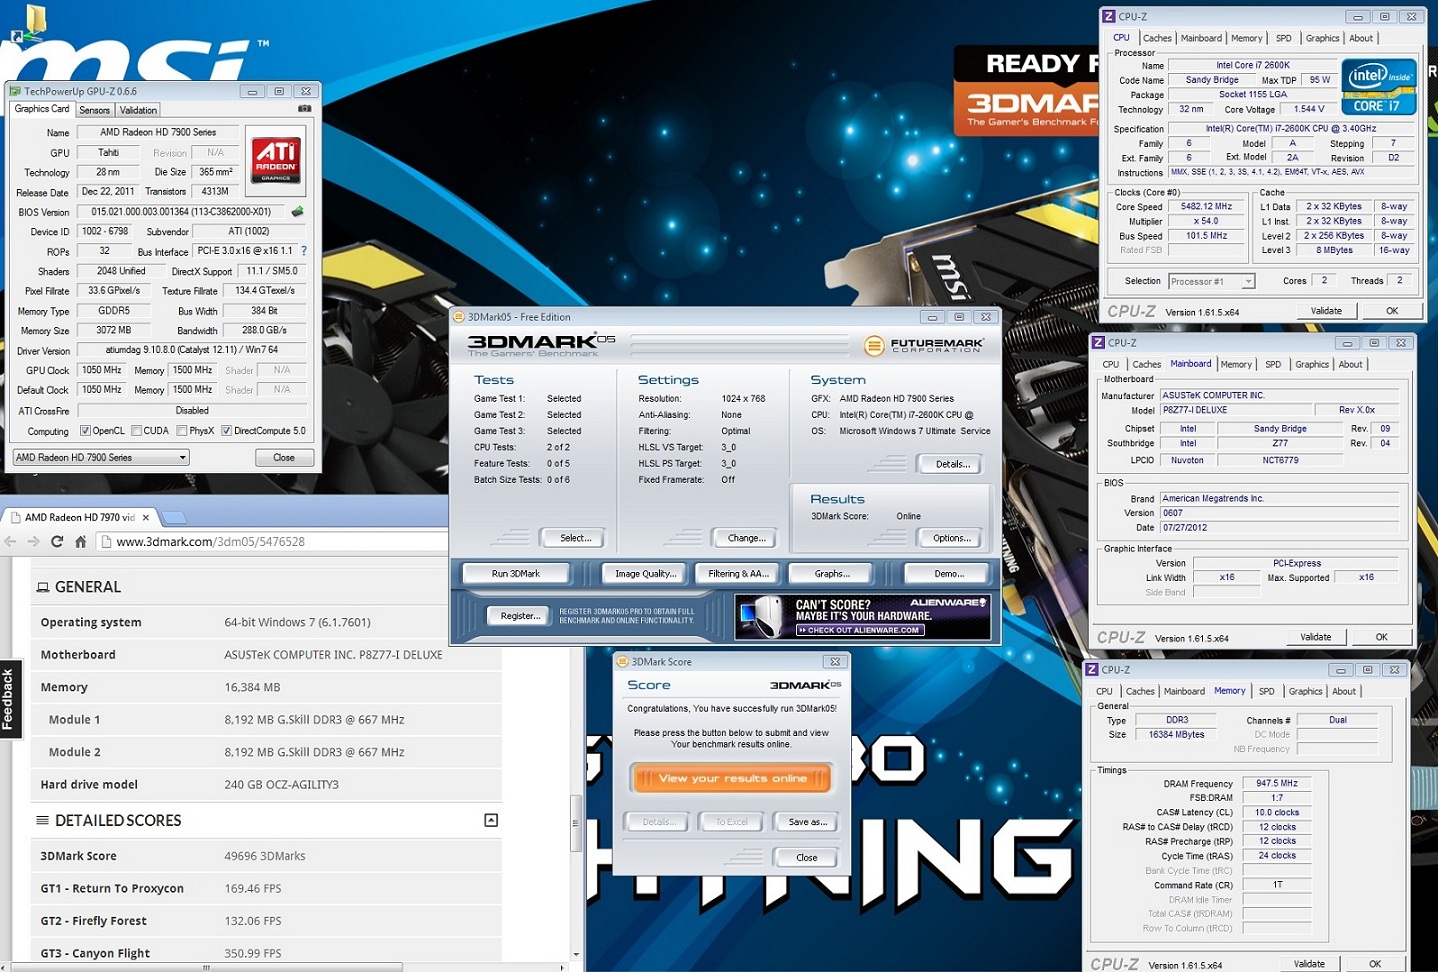Screen dimensions: 1438x972
Task: Toggle DirectCompute 5.0 checkbox in GPU-Z
Action: [x=226, y=431]
